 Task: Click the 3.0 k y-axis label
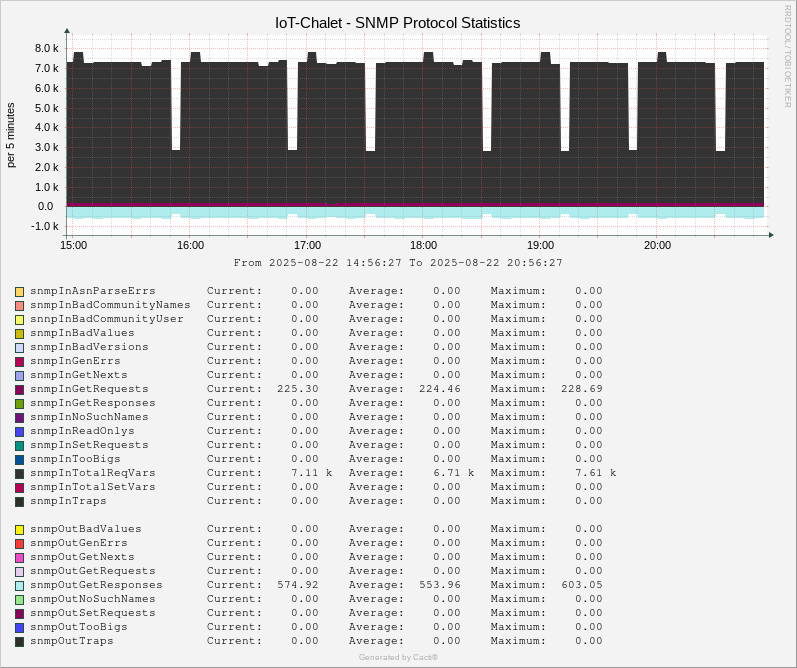click(47, 147)
